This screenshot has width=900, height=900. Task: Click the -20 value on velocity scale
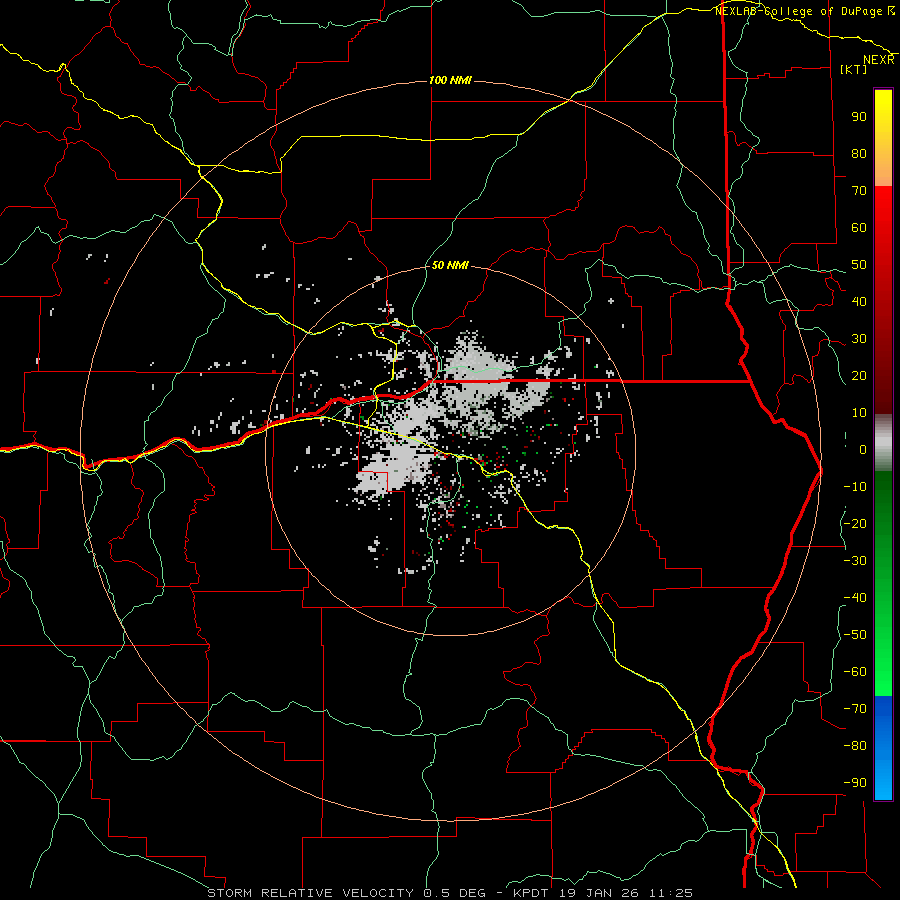855,524
